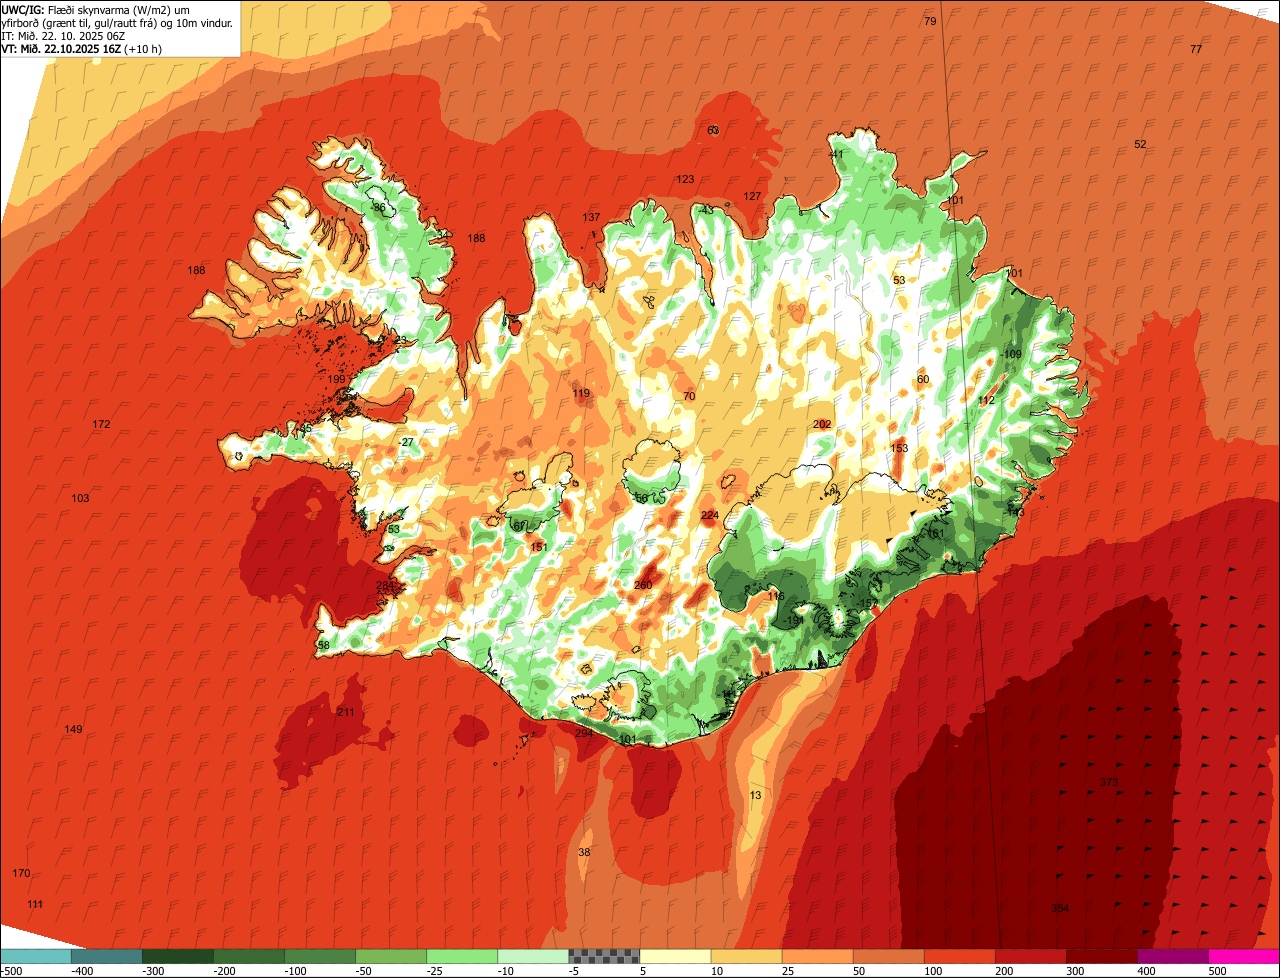Click the value 41 on northeast peninsula
Screen dimensions: 1280x978
point(836,154)
